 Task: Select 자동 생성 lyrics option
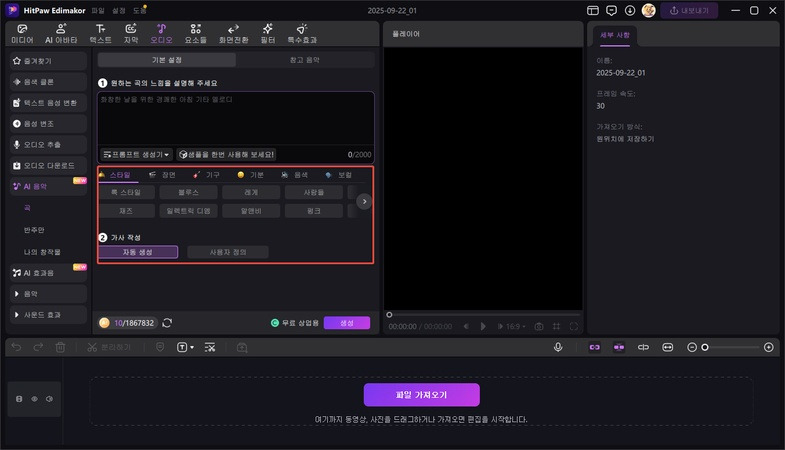[138, 252]
